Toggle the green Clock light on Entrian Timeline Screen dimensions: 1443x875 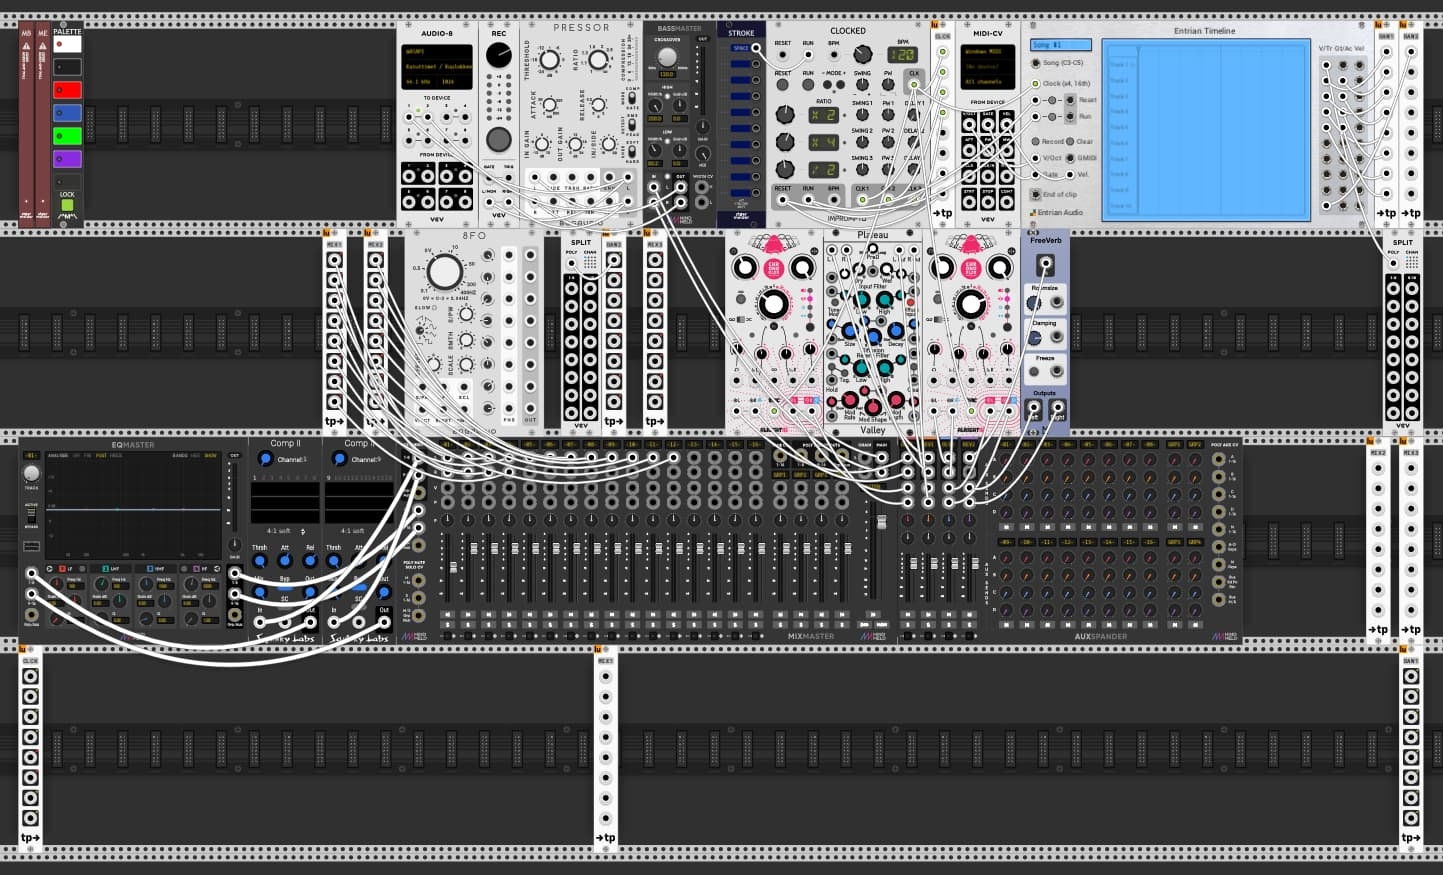(x=1036, y=83)
